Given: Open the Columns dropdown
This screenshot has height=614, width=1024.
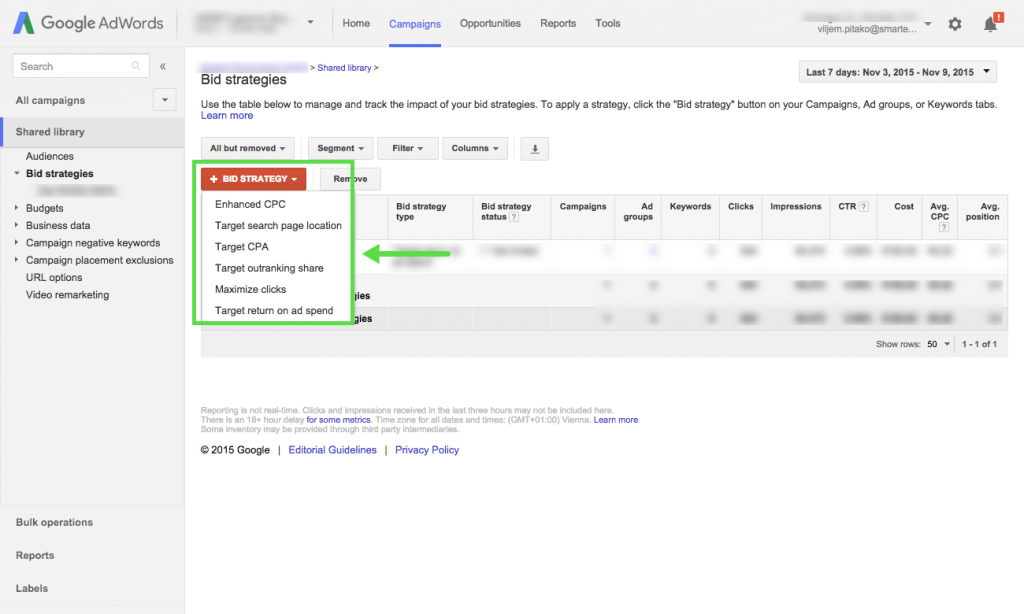Looking at the screenshot, I should click(475, 149).
